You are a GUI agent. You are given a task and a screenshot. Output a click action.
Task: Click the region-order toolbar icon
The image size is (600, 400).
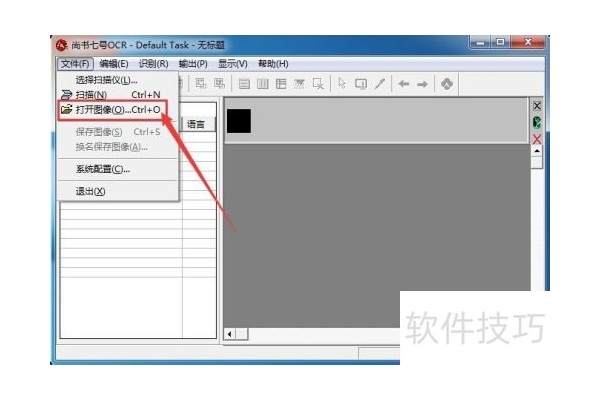tap(361, 83)
